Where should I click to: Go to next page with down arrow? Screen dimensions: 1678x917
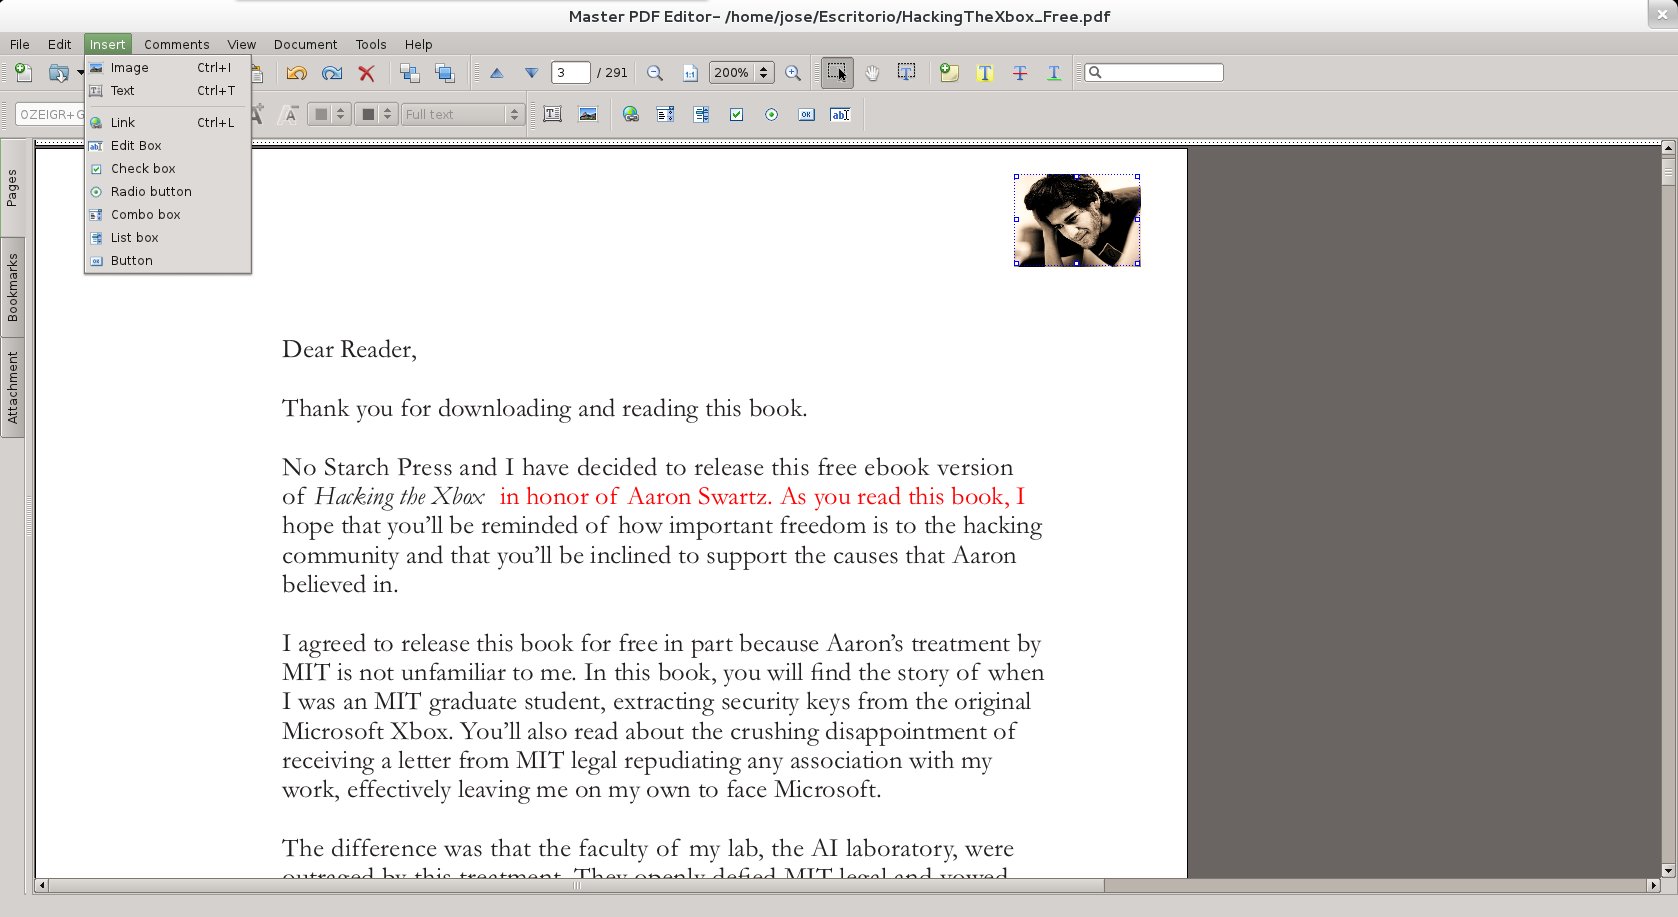(x=532, y=73)
